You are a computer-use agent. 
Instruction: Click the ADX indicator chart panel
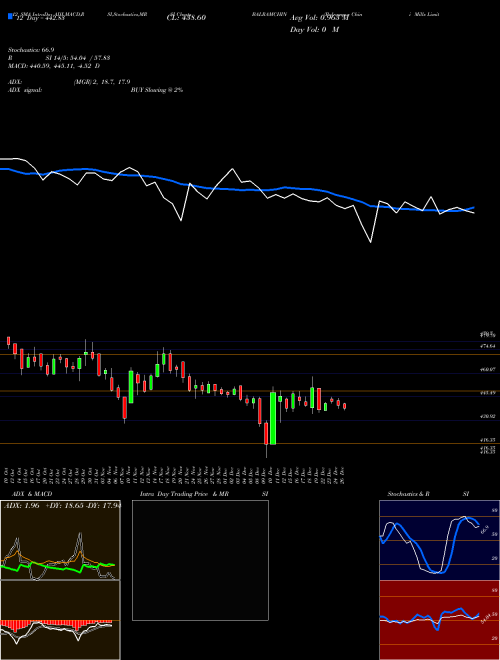[x=60, y=540]
